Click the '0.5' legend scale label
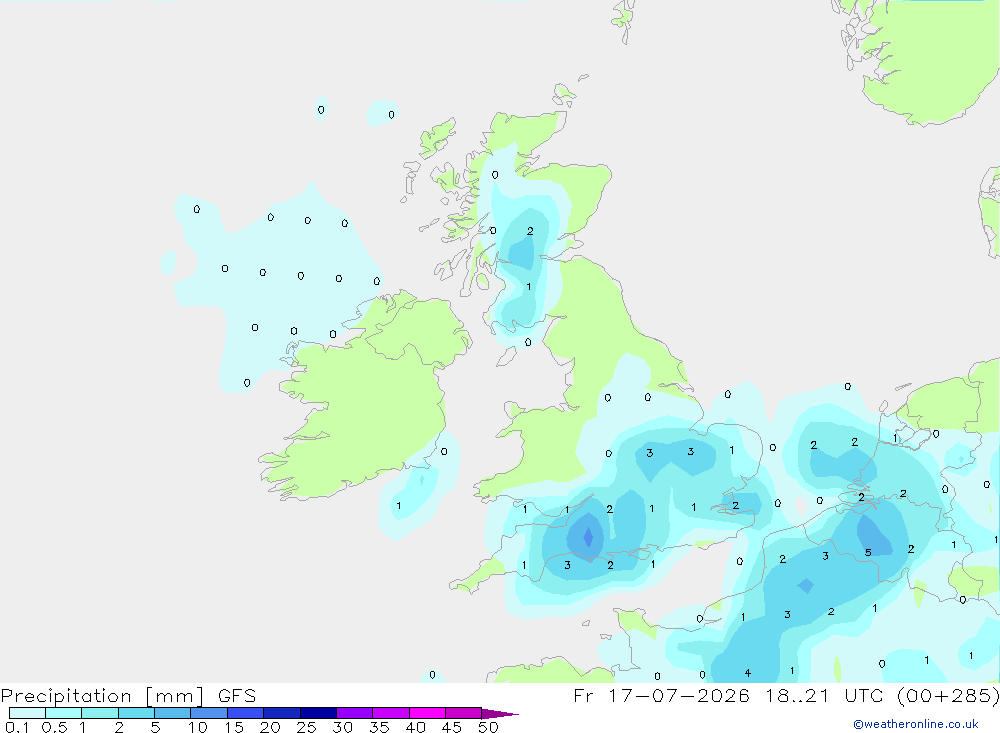Screen dimensions: 1000x733 click(54, 727)
